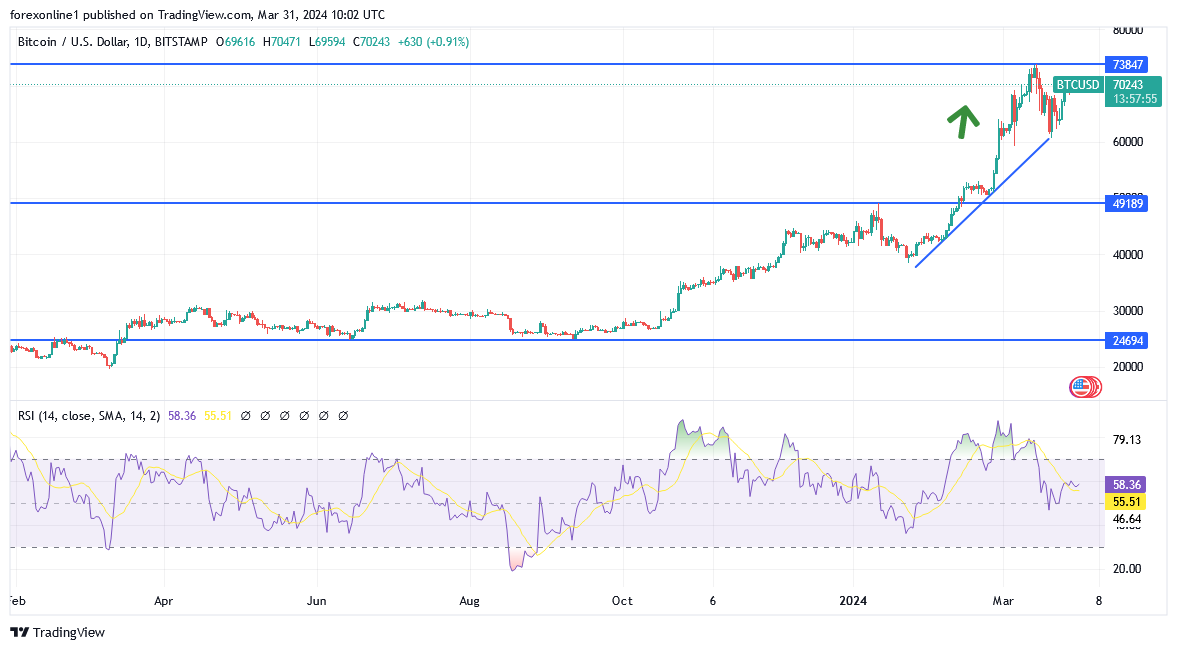Click the daily change +630 (+0.91%)
1177x650 pixels.
click(434, 42)
